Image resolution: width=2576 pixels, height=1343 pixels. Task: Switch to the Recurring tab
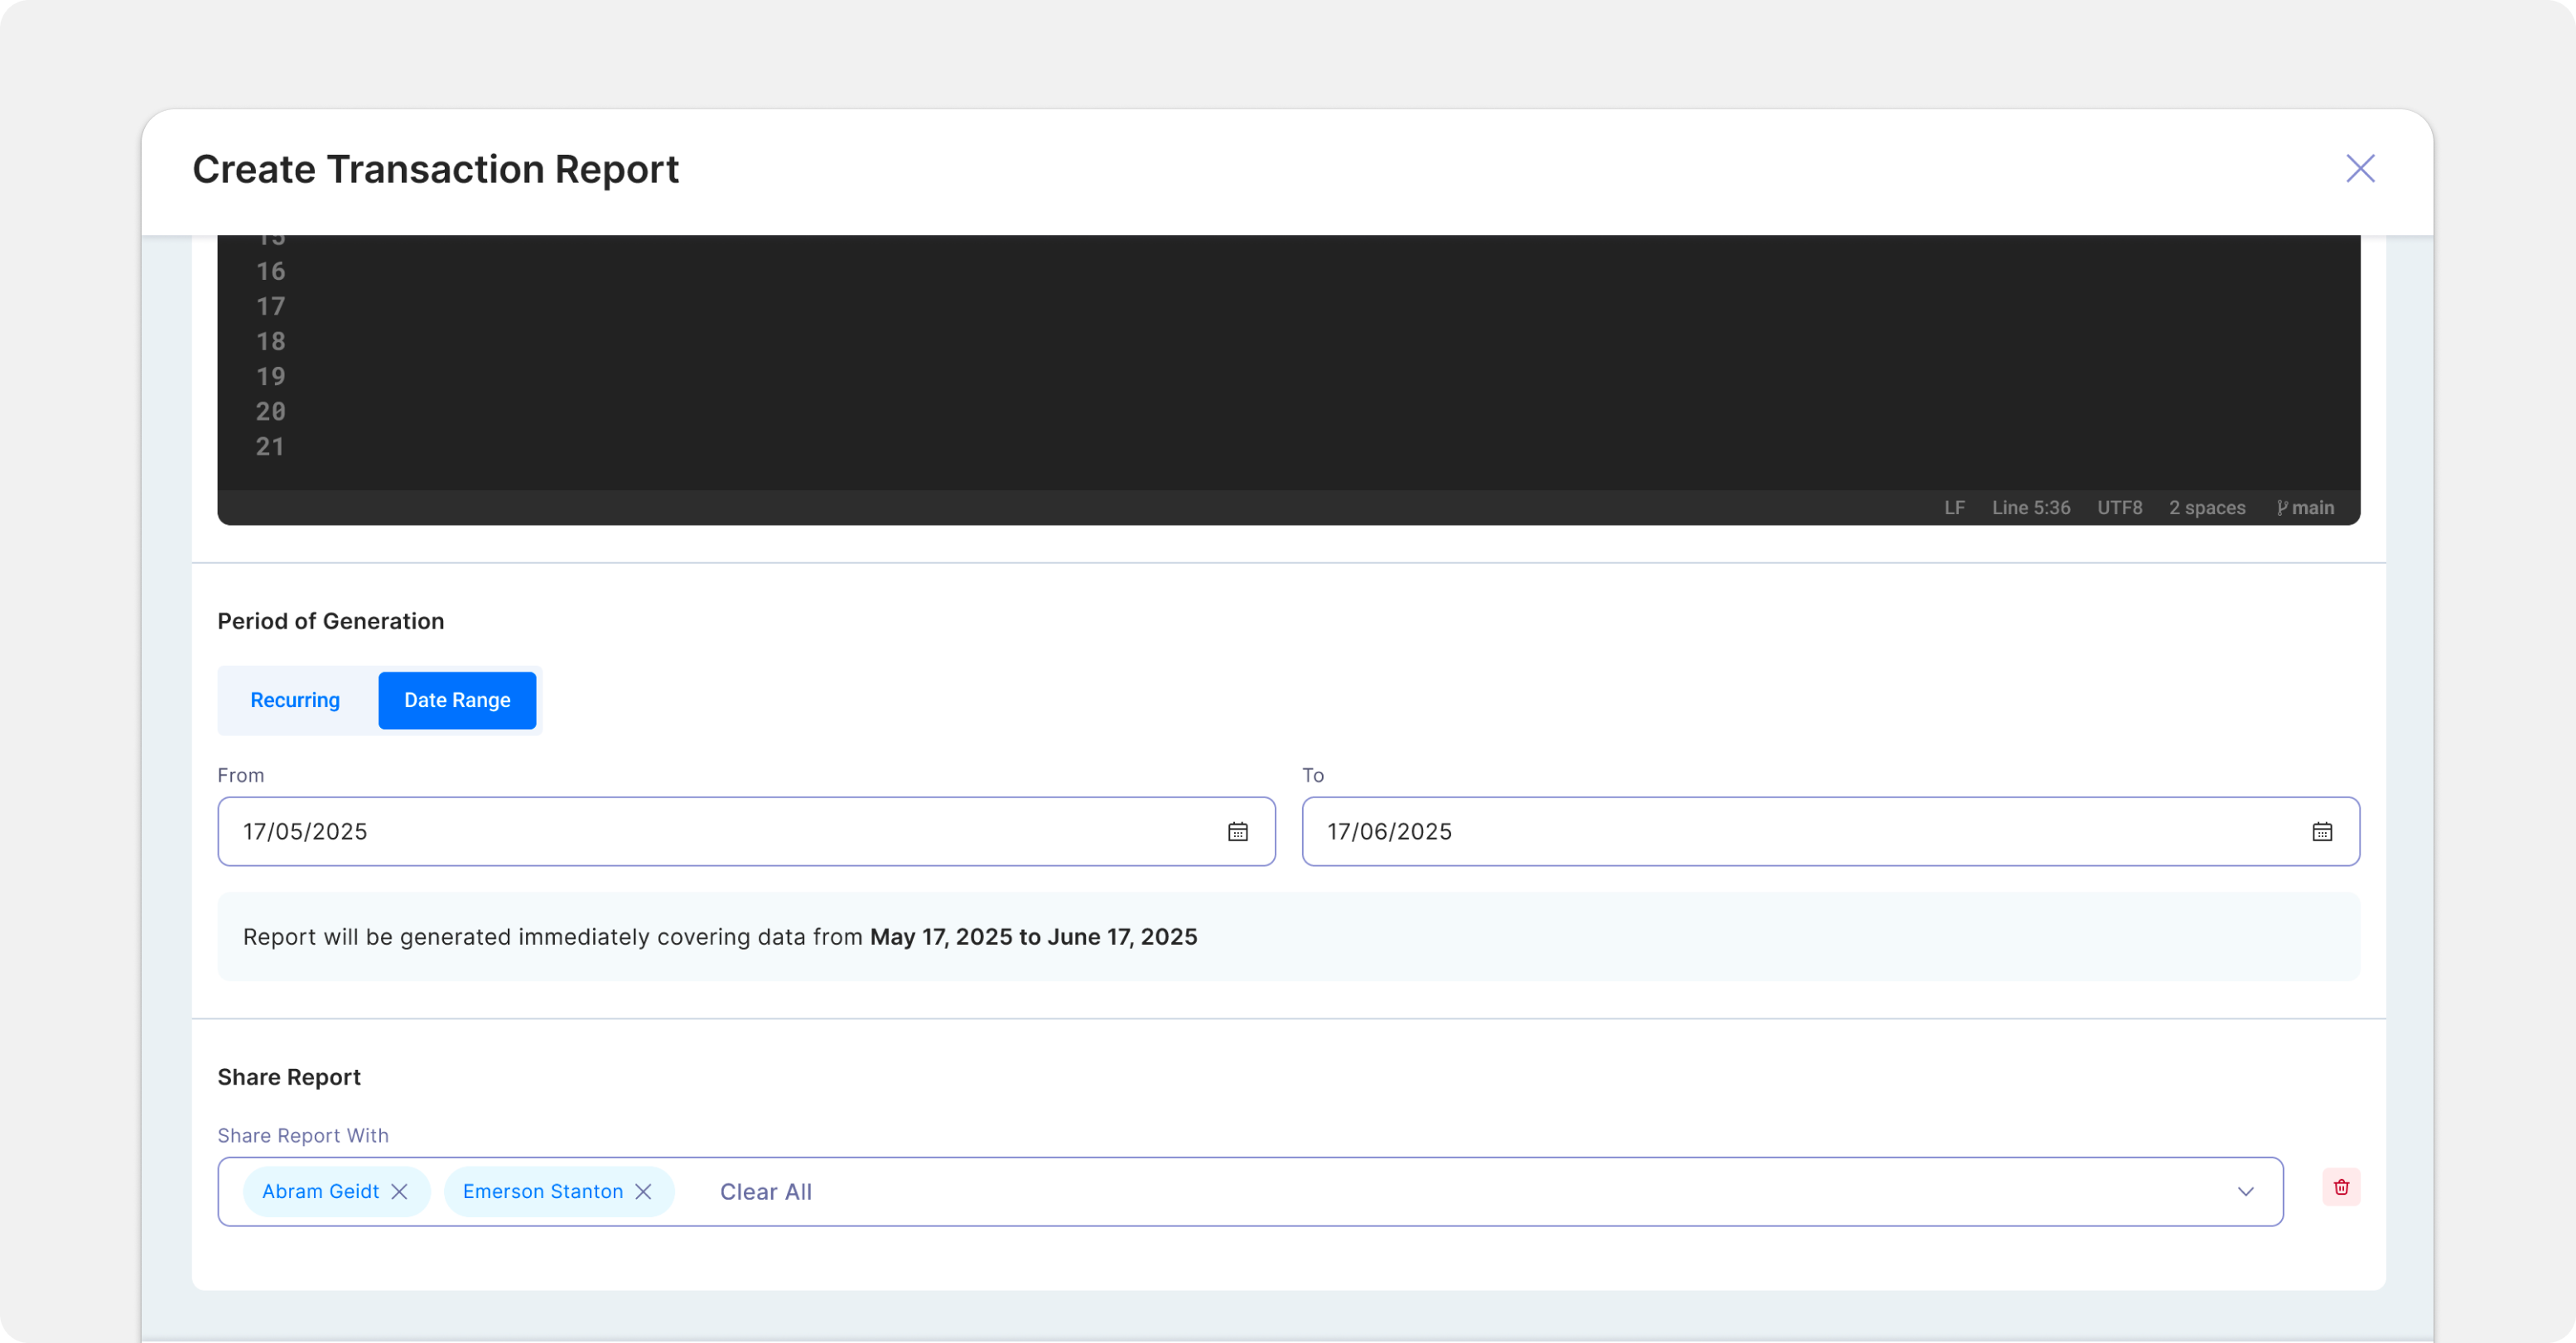(x=295, y=700)
